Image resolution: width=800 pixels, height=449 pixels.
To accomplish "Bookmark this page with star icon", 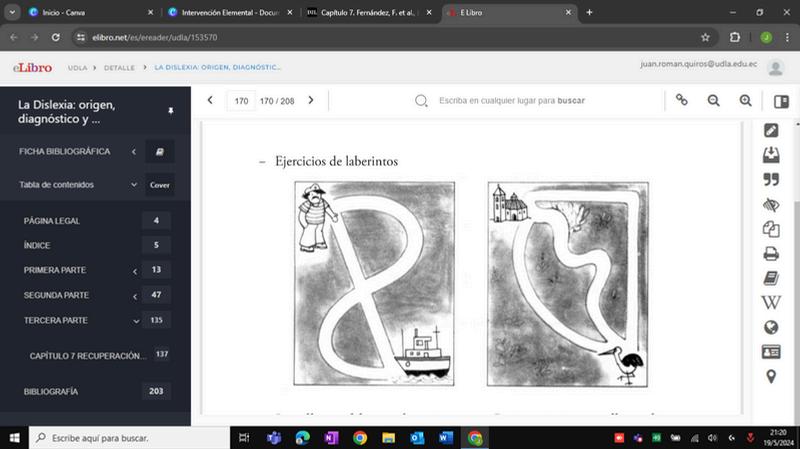I will [705, 37].
